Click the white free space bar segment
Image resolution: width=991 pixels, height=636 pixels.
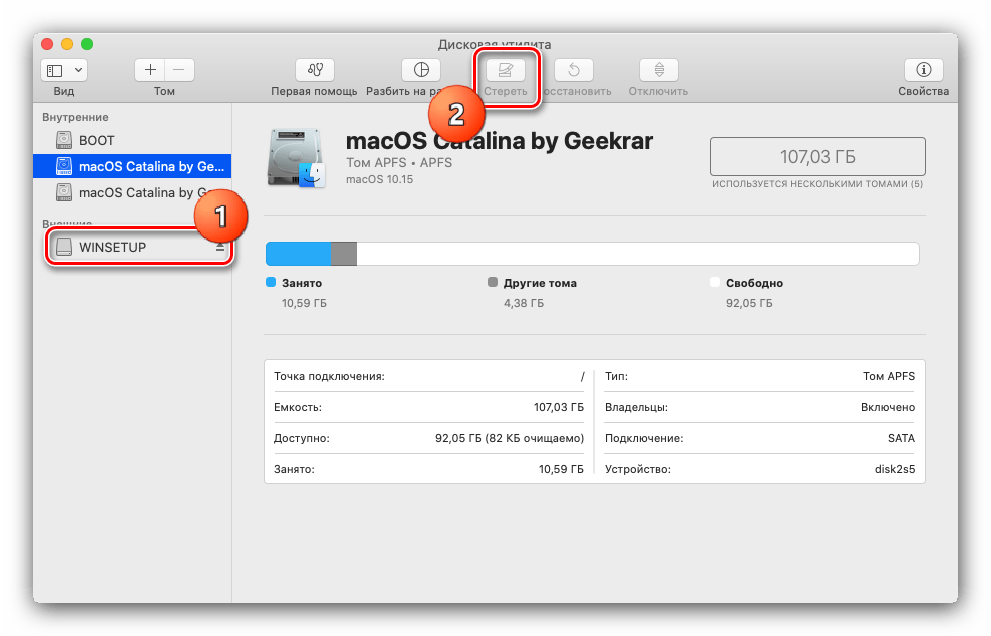point(638,254)
